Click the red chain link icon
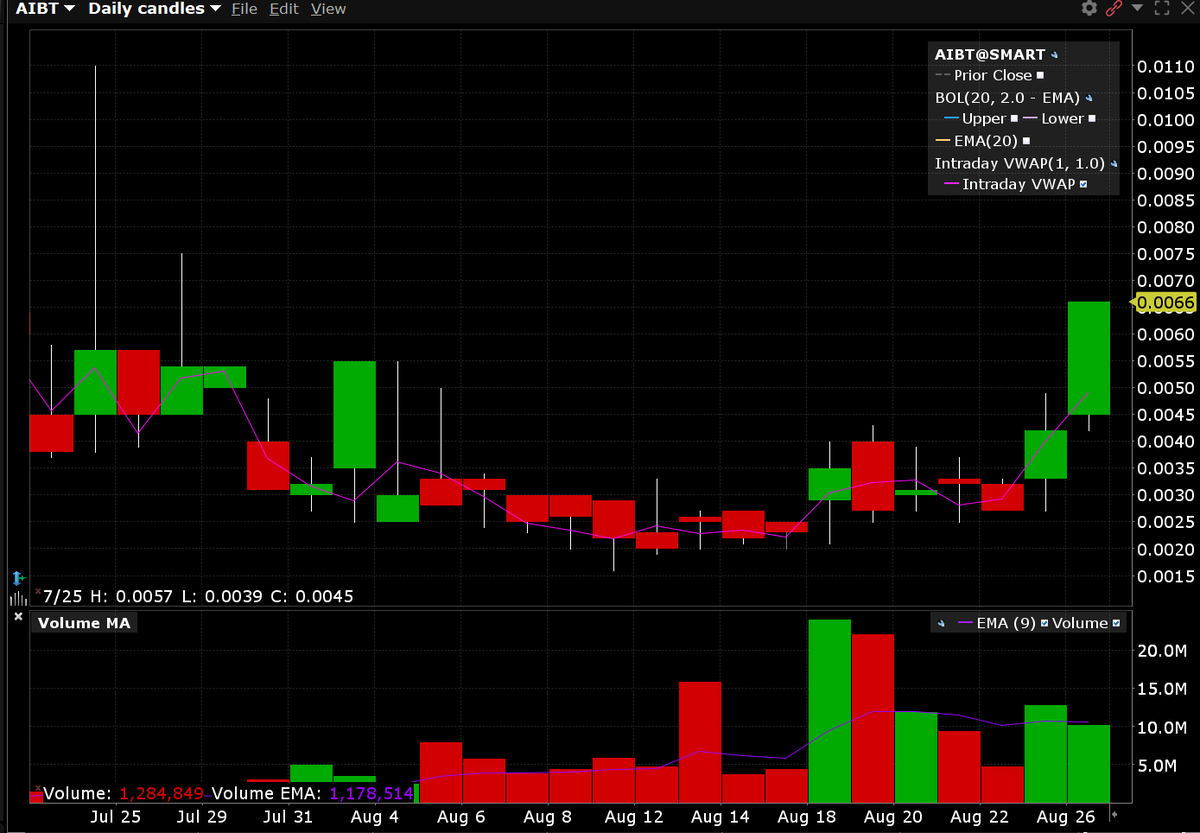 coord(1113,8)
